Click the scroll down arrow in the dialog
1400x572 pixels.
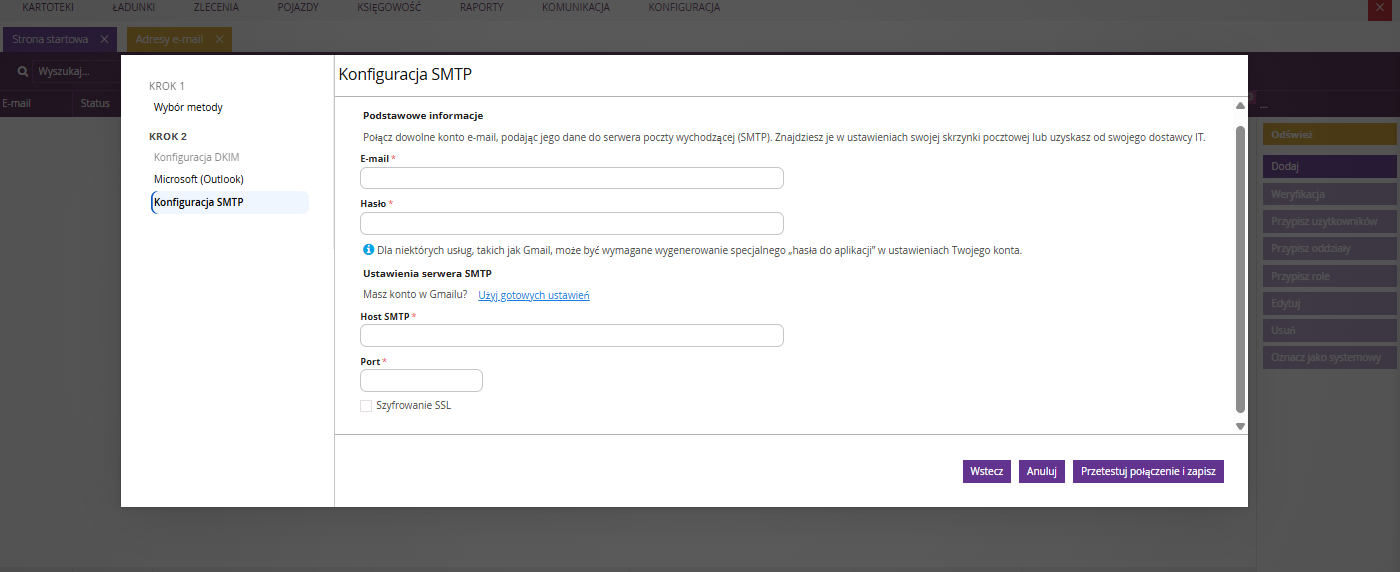point(1240,426)
